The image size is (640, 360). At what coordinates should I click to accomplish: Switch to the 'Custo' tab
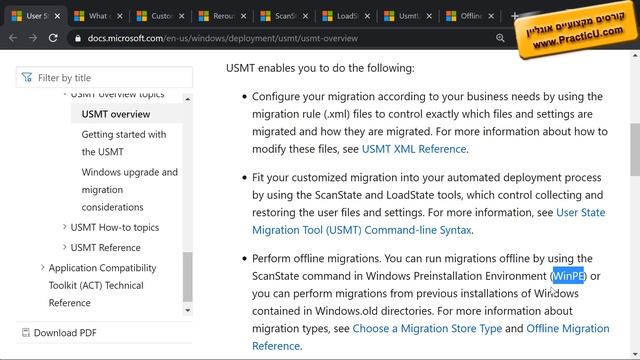tap(159, 16)
